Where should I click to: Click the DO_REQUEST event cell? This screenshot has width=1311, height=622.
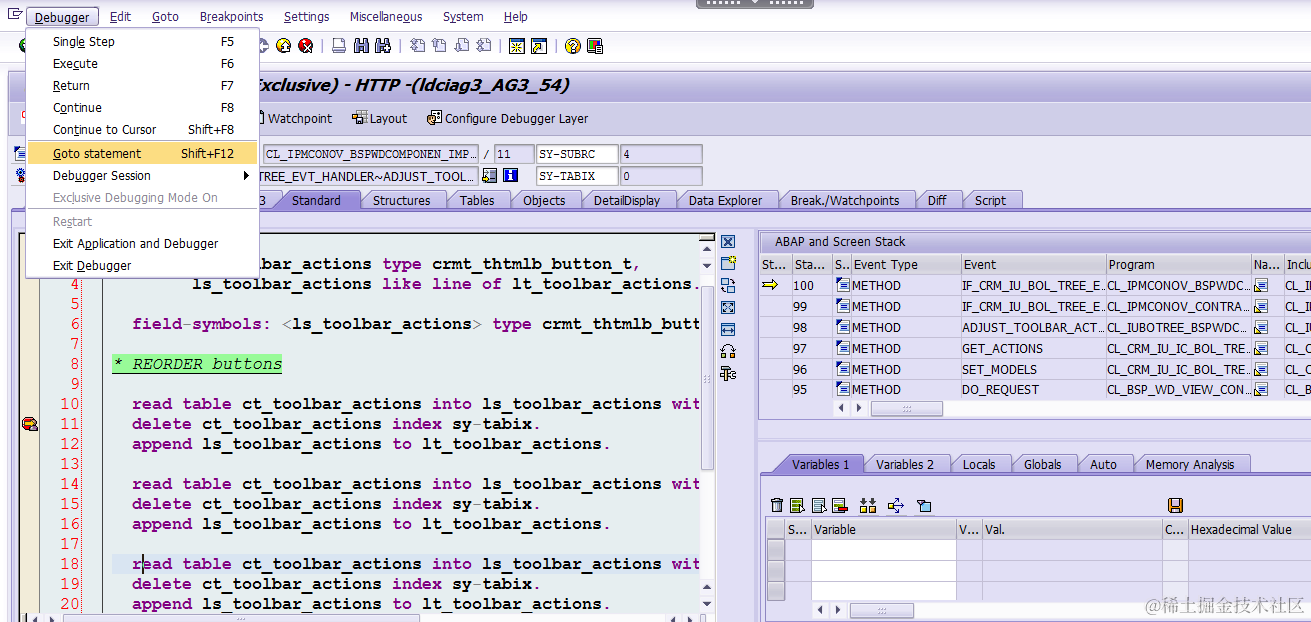[1032, 390]
